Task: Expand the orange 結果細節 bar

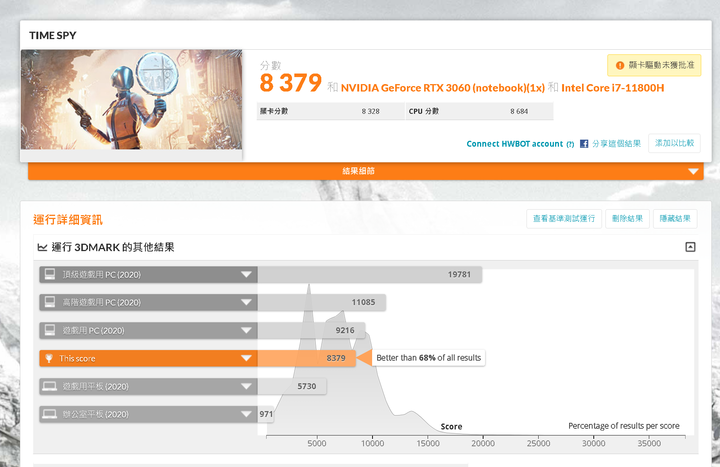Action: pyautogui.click(x=366, y=171)
